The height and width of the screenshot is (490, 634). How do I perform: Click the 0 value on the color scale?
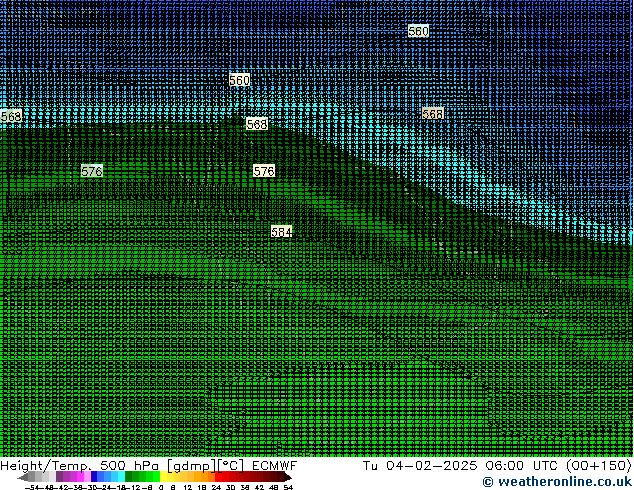coord(161,487)
